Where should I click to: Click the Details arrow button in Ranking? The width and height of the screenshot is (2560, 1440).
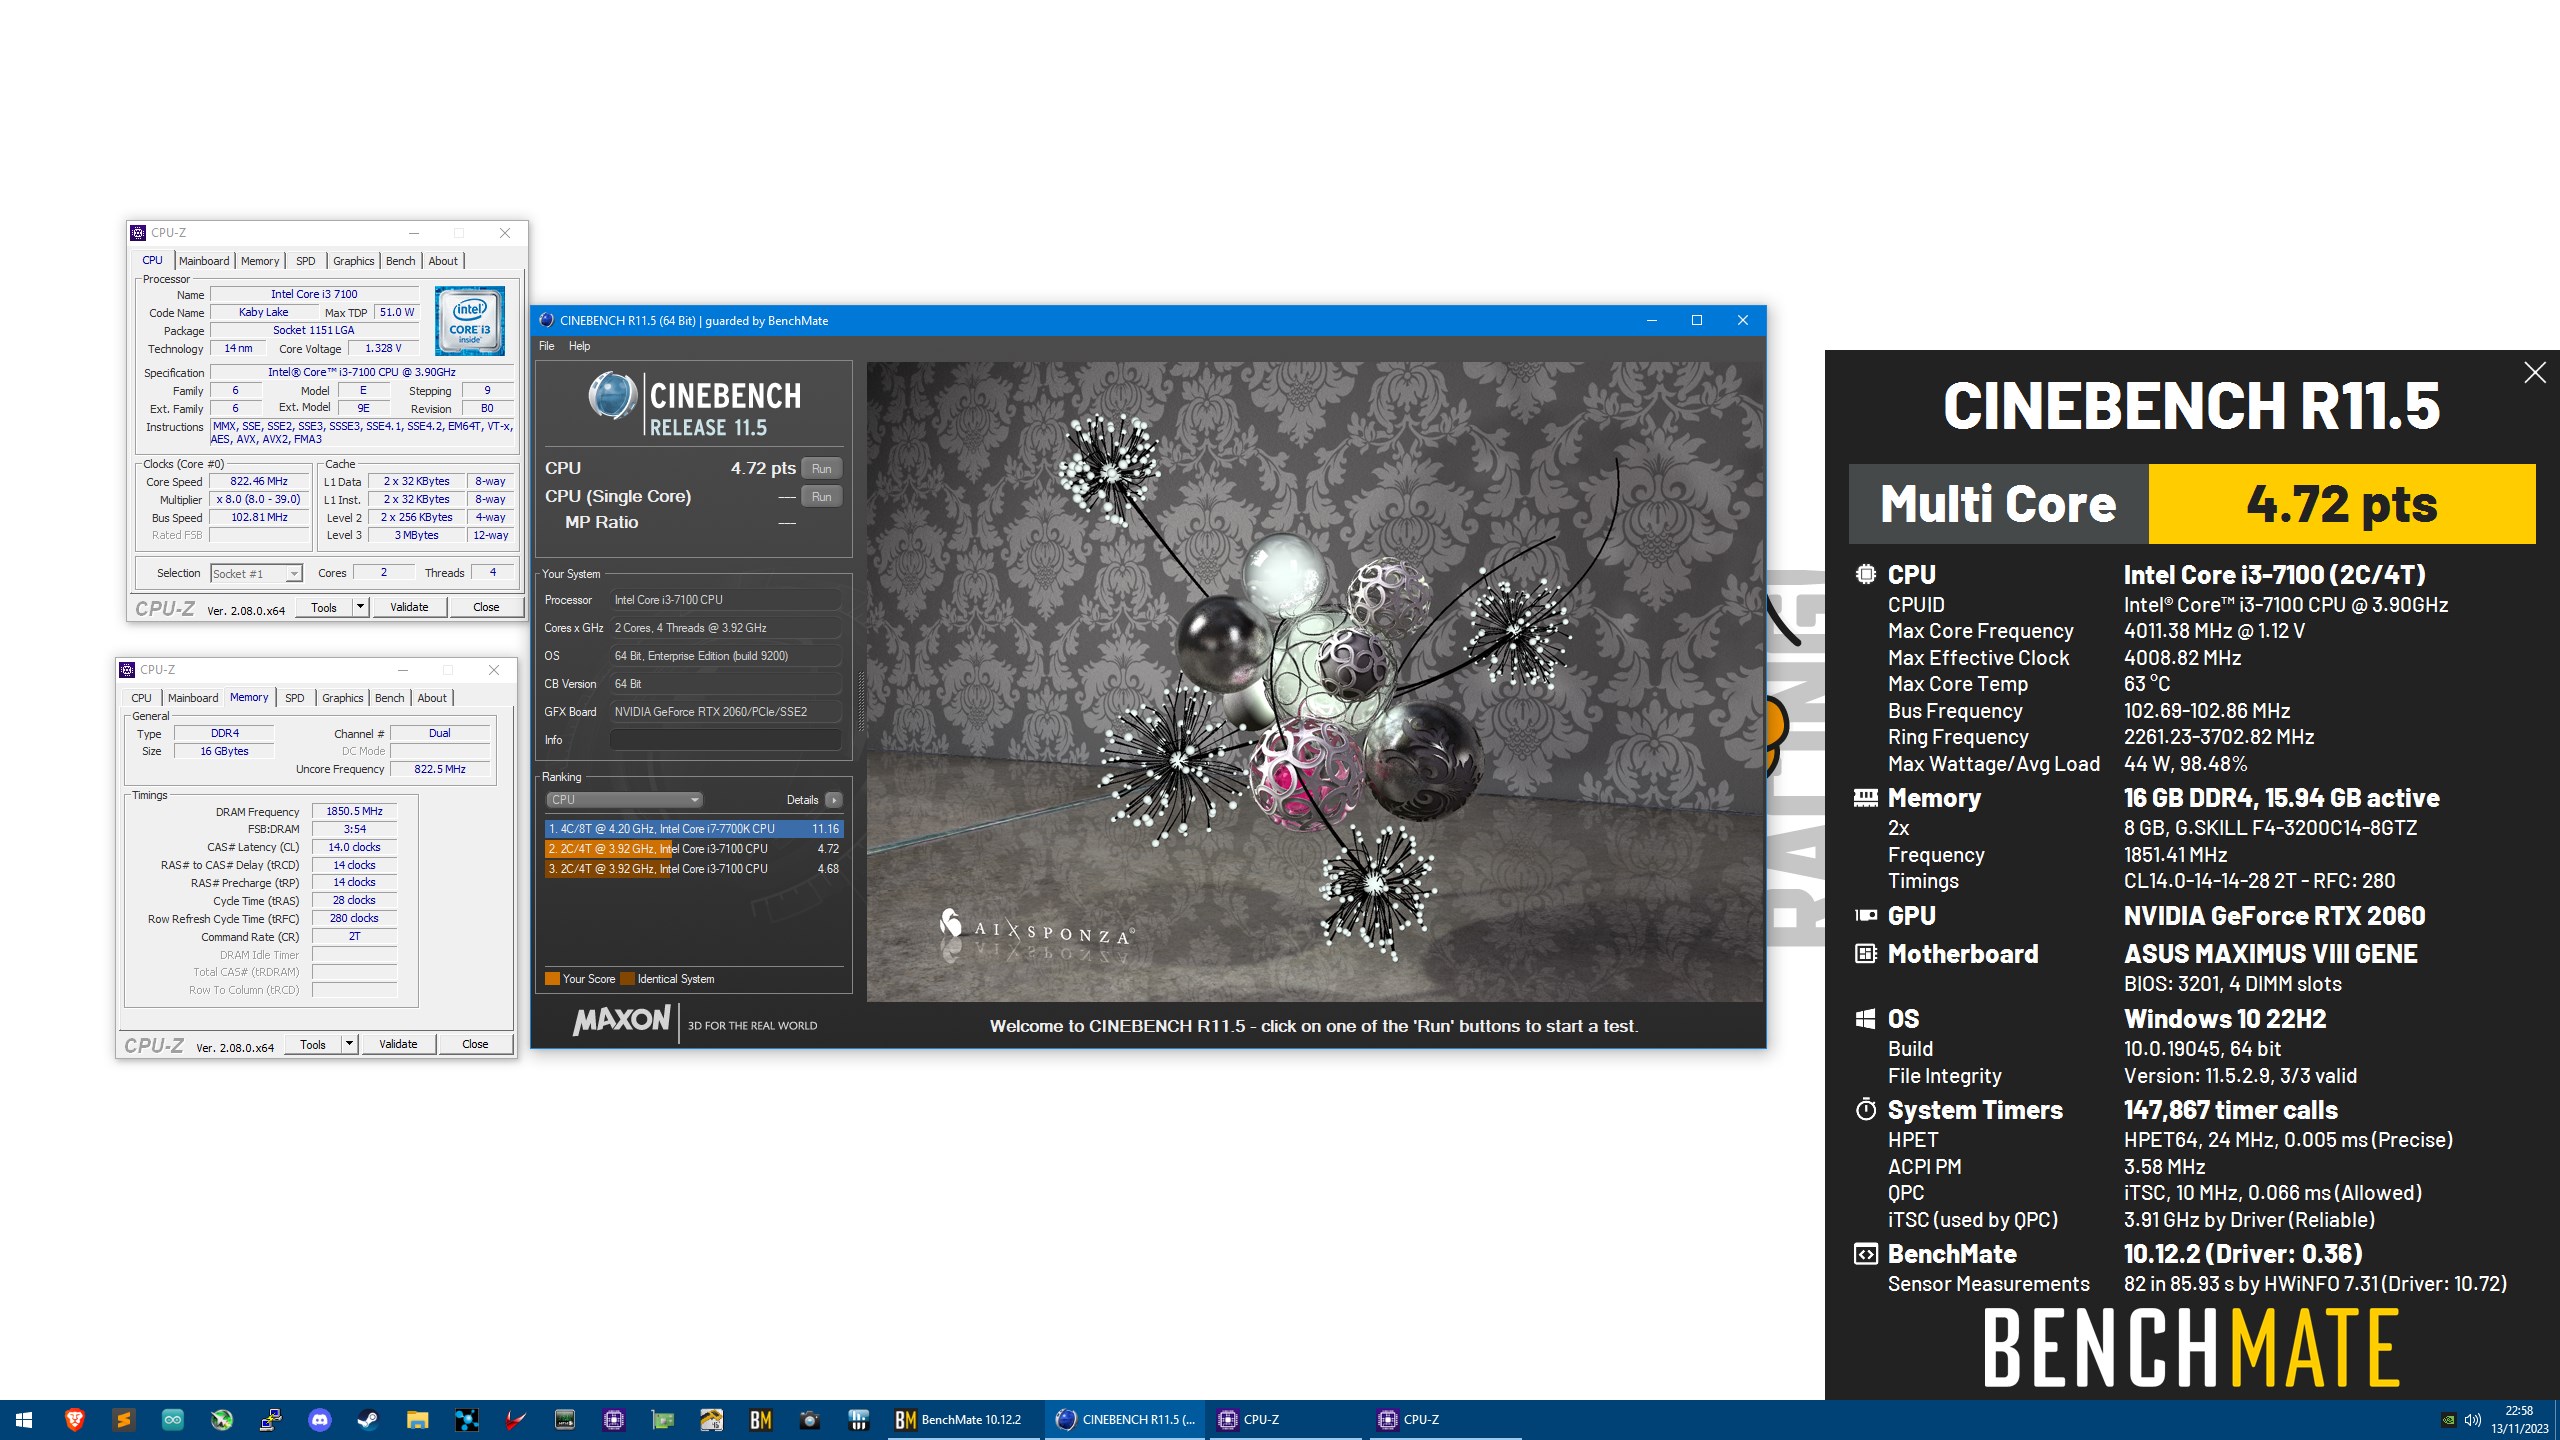[834, 800]
